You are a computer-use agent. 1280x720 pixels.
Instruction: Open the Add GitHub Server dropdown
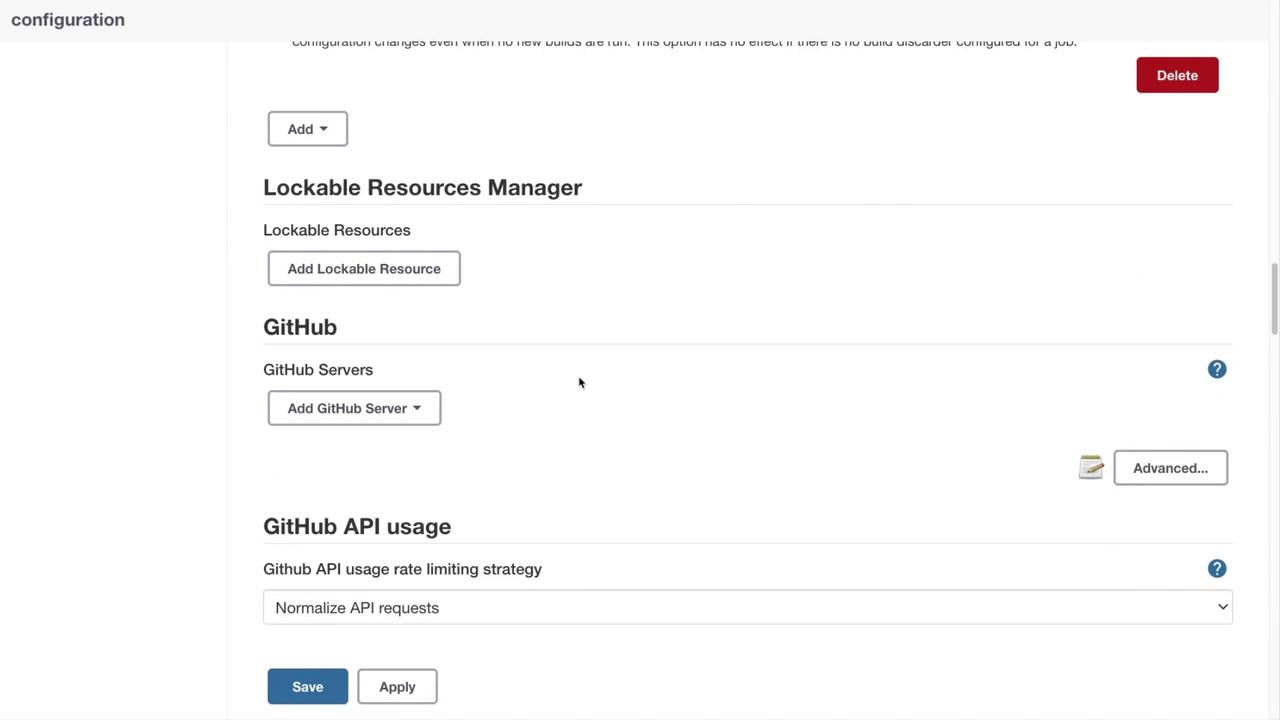(x=354, y=408)
